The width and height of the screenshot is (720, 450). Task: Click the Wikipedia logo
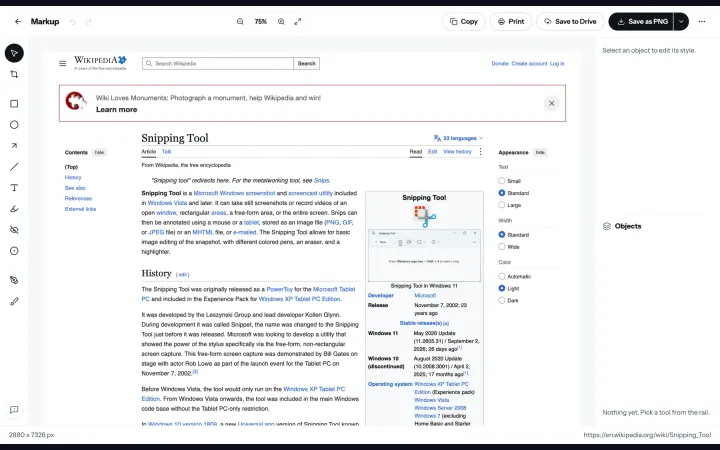coord(100,63)
